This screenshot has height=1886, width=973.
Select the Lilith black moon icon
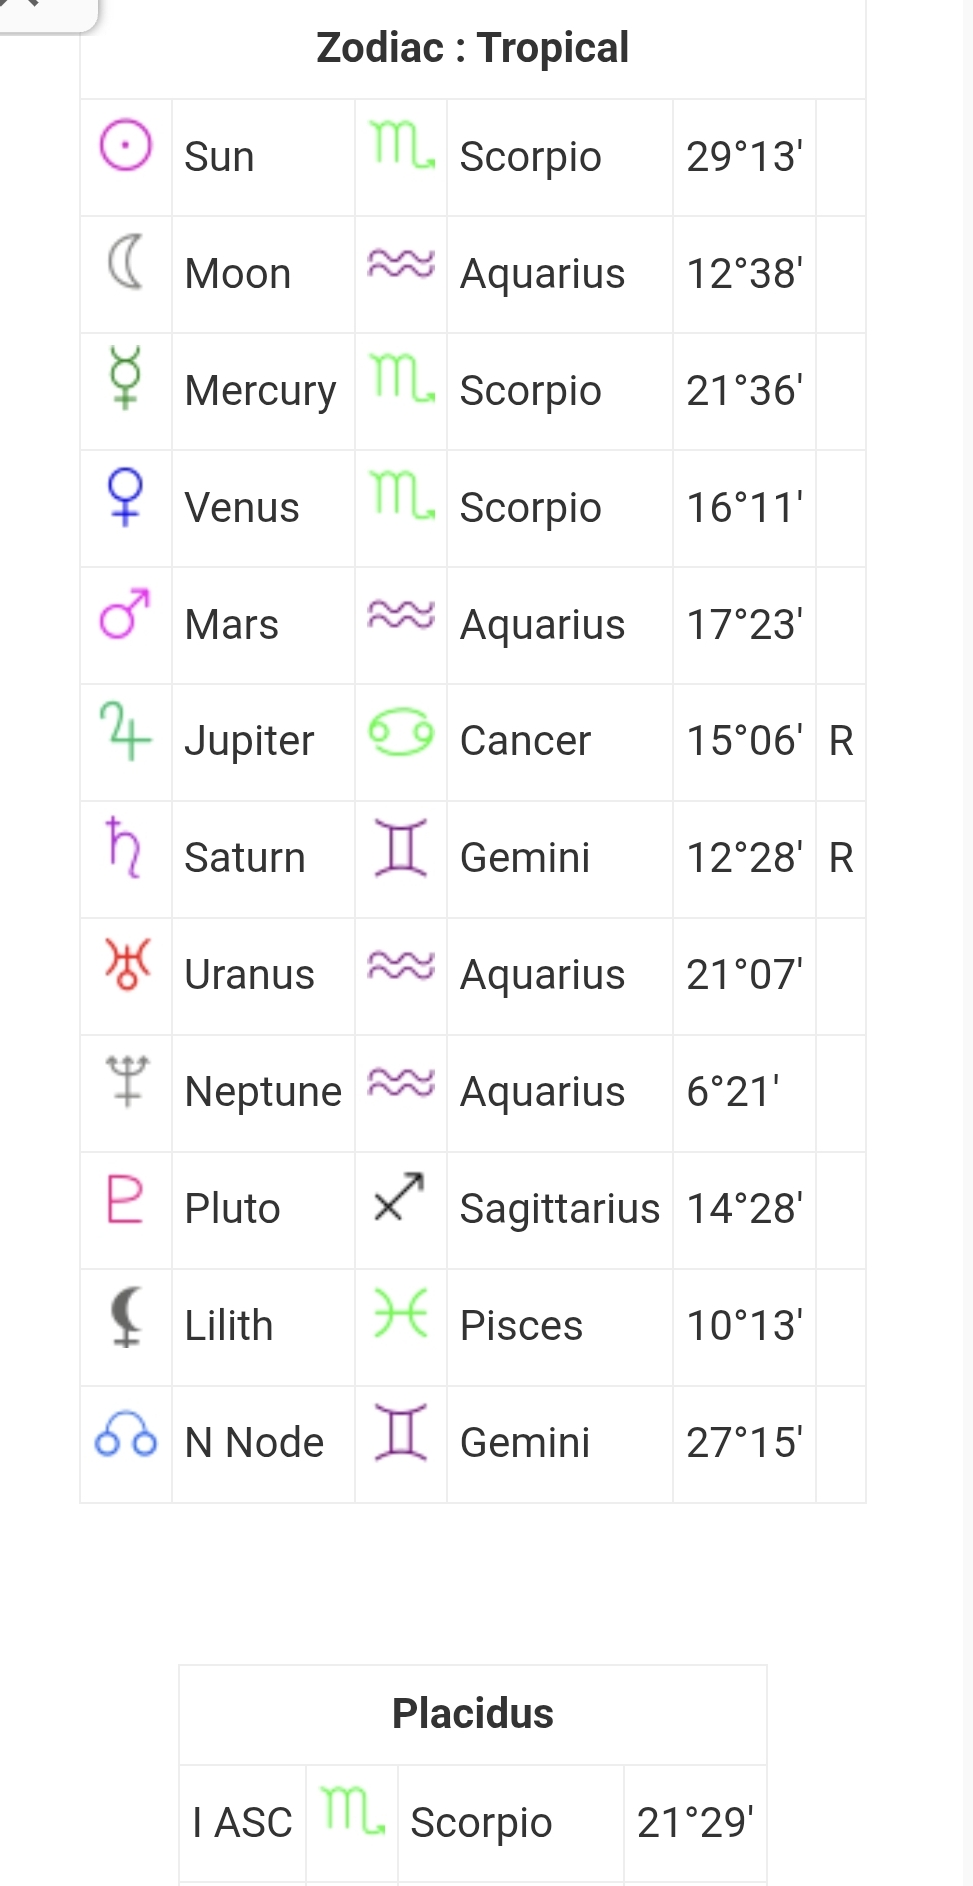[x=126, y=1316]
